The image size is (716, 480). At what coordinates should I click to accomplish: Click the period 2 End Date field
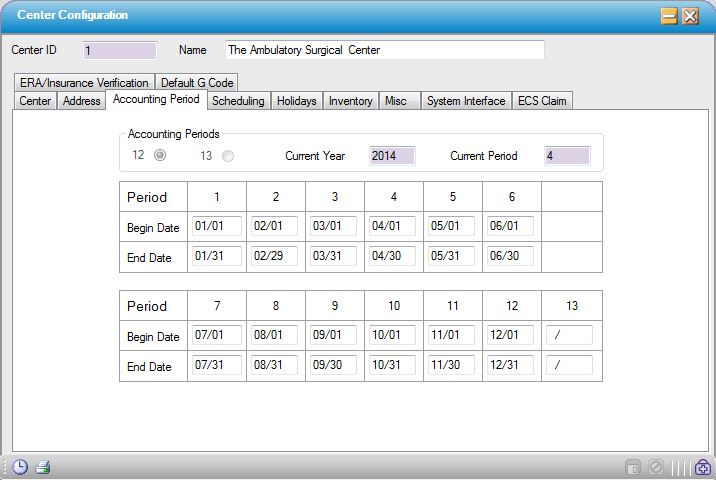pyautogui.click(x=275, y=257)
